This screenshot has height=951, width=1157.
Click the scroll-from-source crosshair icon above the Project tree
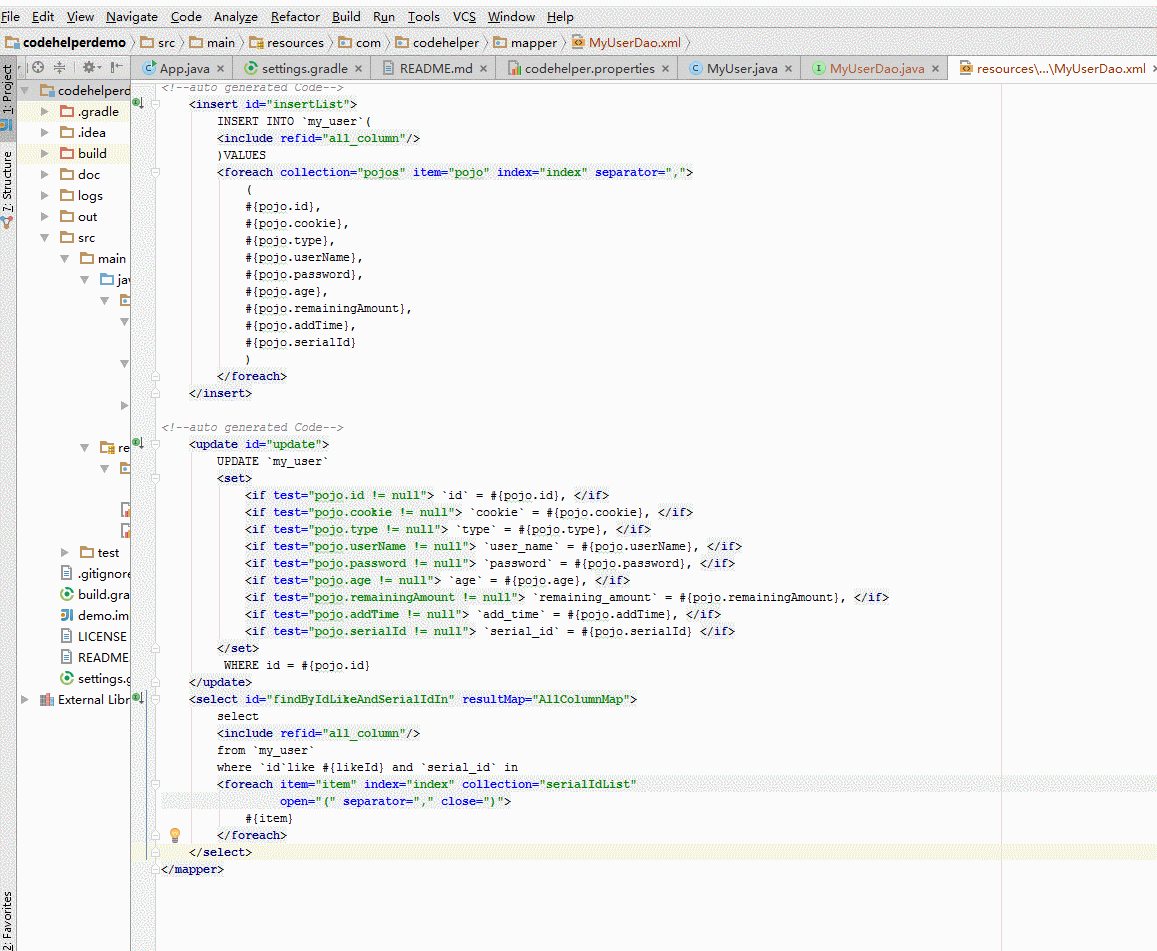click(37, 66)
